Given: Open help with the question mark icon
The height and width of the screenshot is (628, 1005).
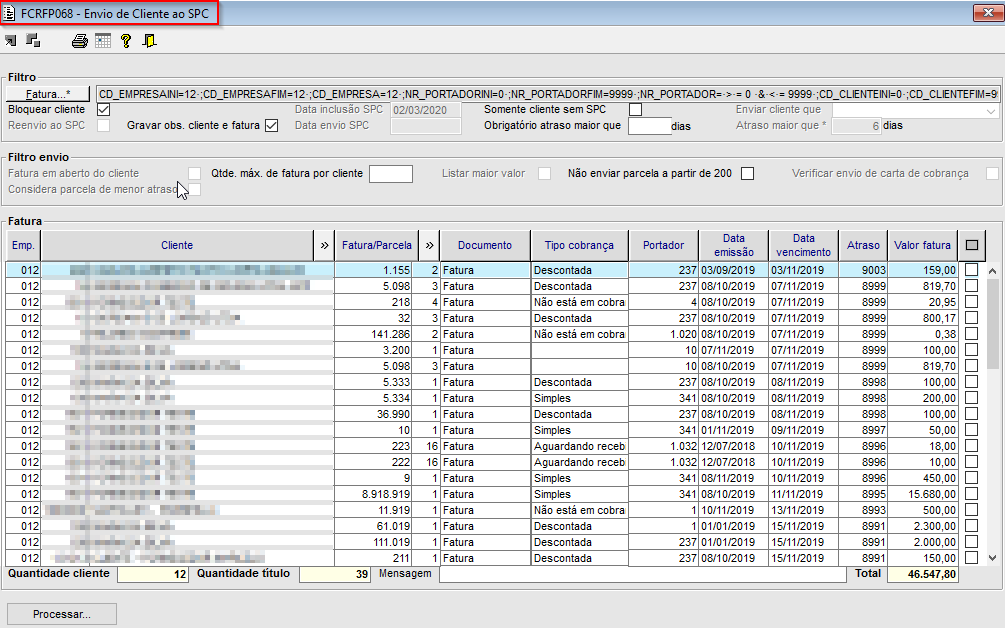Looking at the screenshot, I should [126, 41].
